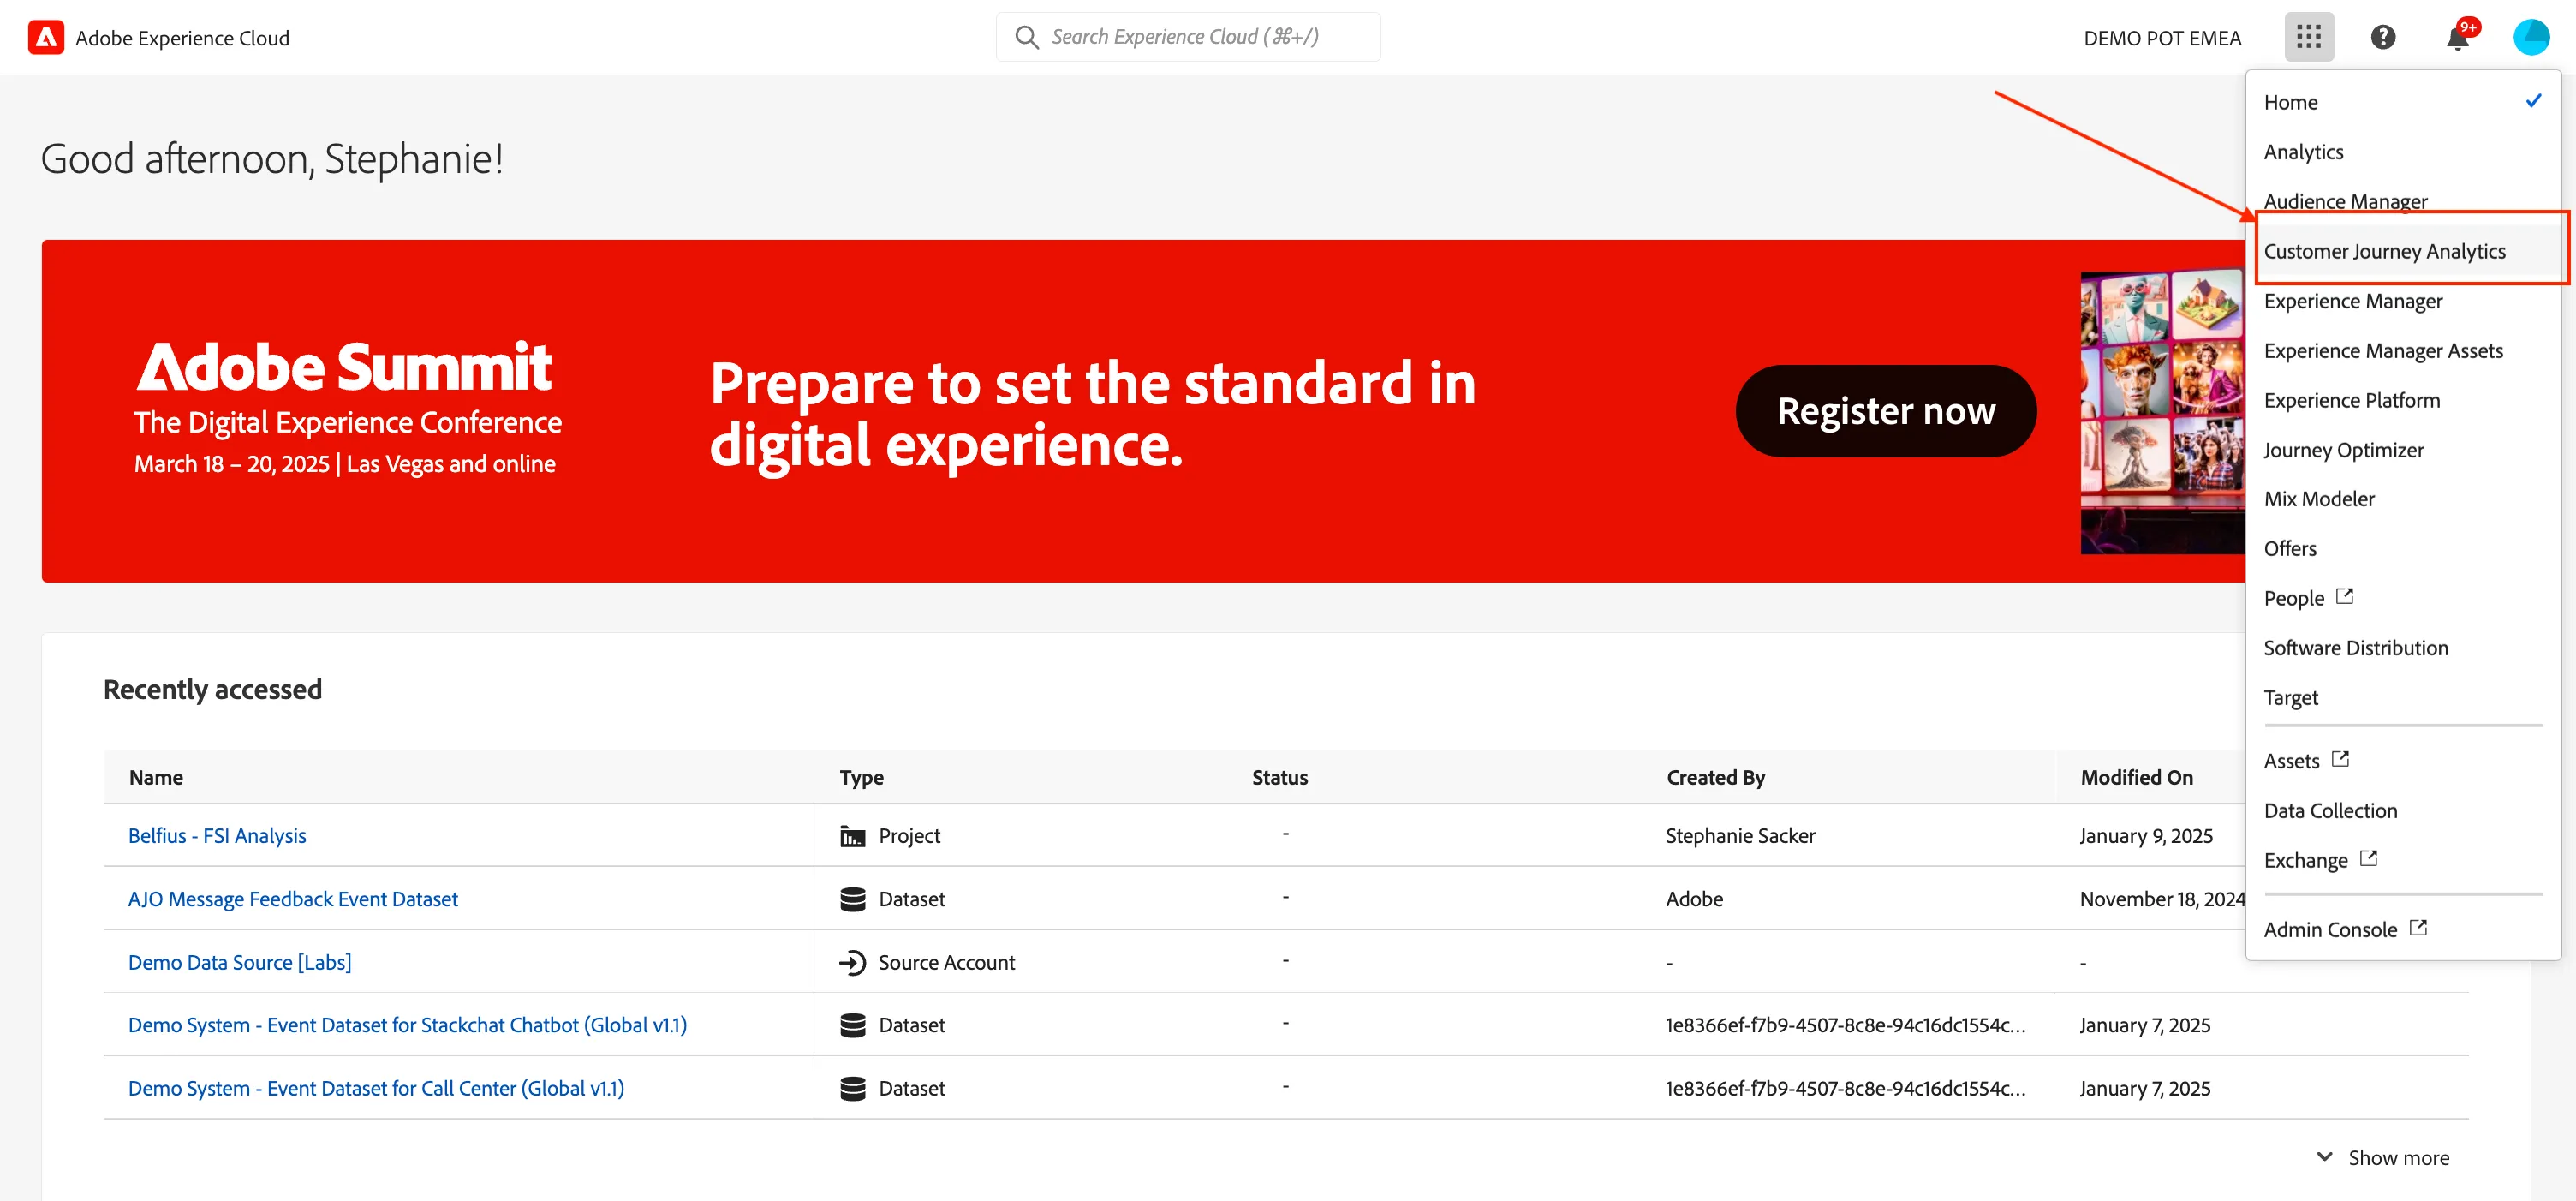Open the Belfius - FSI Analysis link
This screenshot has width=2576, height=1201.
(x=217, y=835)
